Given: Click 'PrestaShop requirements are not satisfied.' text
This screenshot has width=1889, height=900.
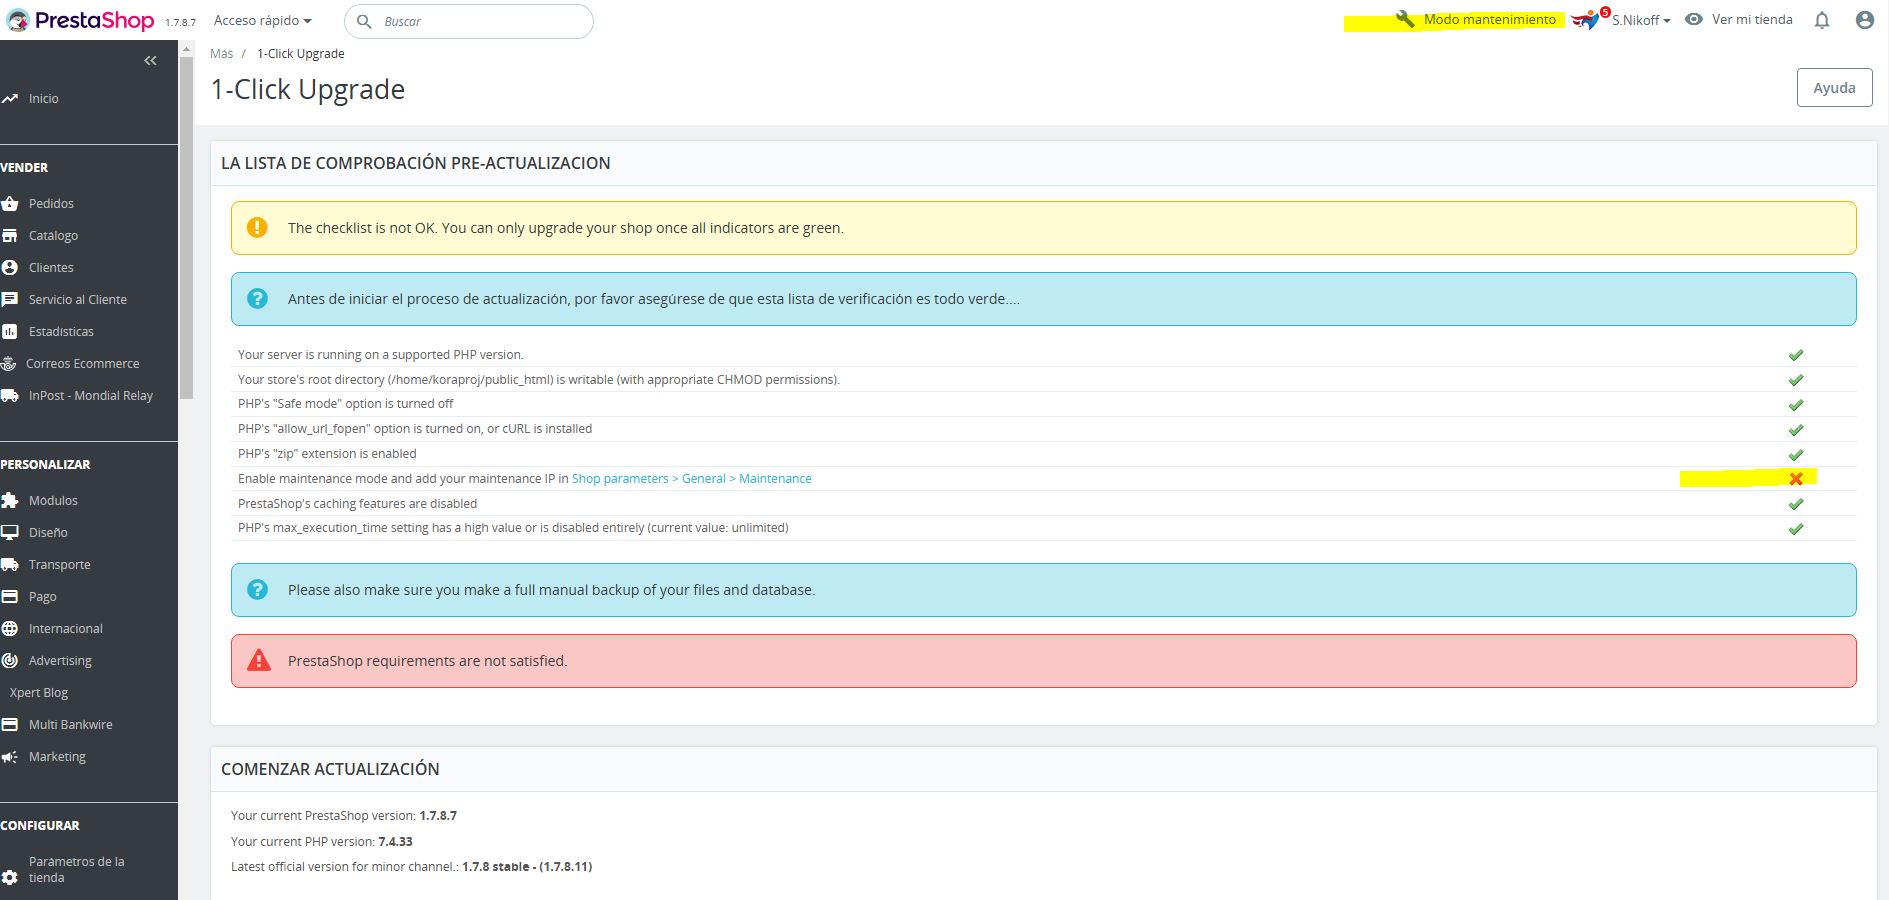Looking at the screenshot, I should pos(427,661).
